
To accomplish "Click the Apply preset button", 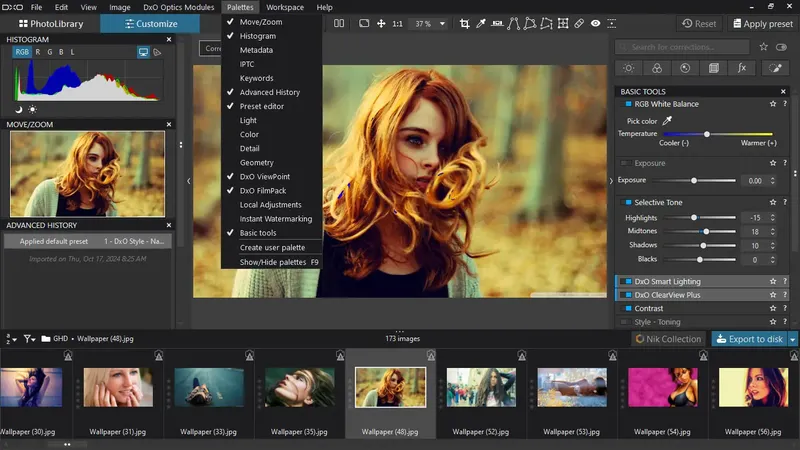I will point(762,23).
